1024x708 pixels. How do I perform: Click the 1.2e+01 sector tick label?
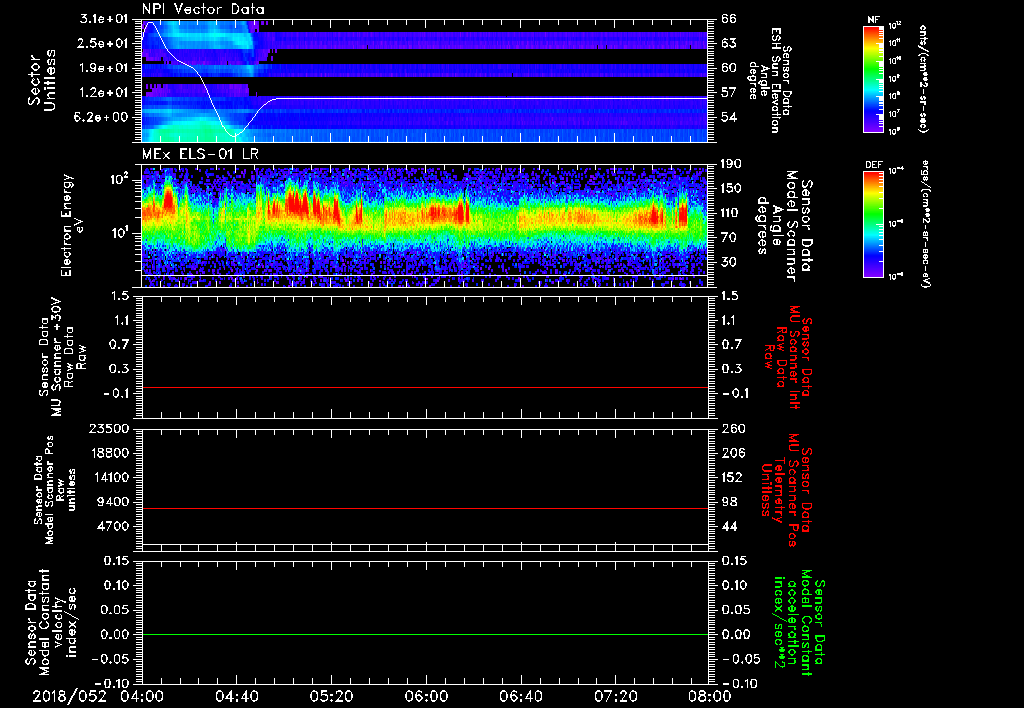pos(106,93)
